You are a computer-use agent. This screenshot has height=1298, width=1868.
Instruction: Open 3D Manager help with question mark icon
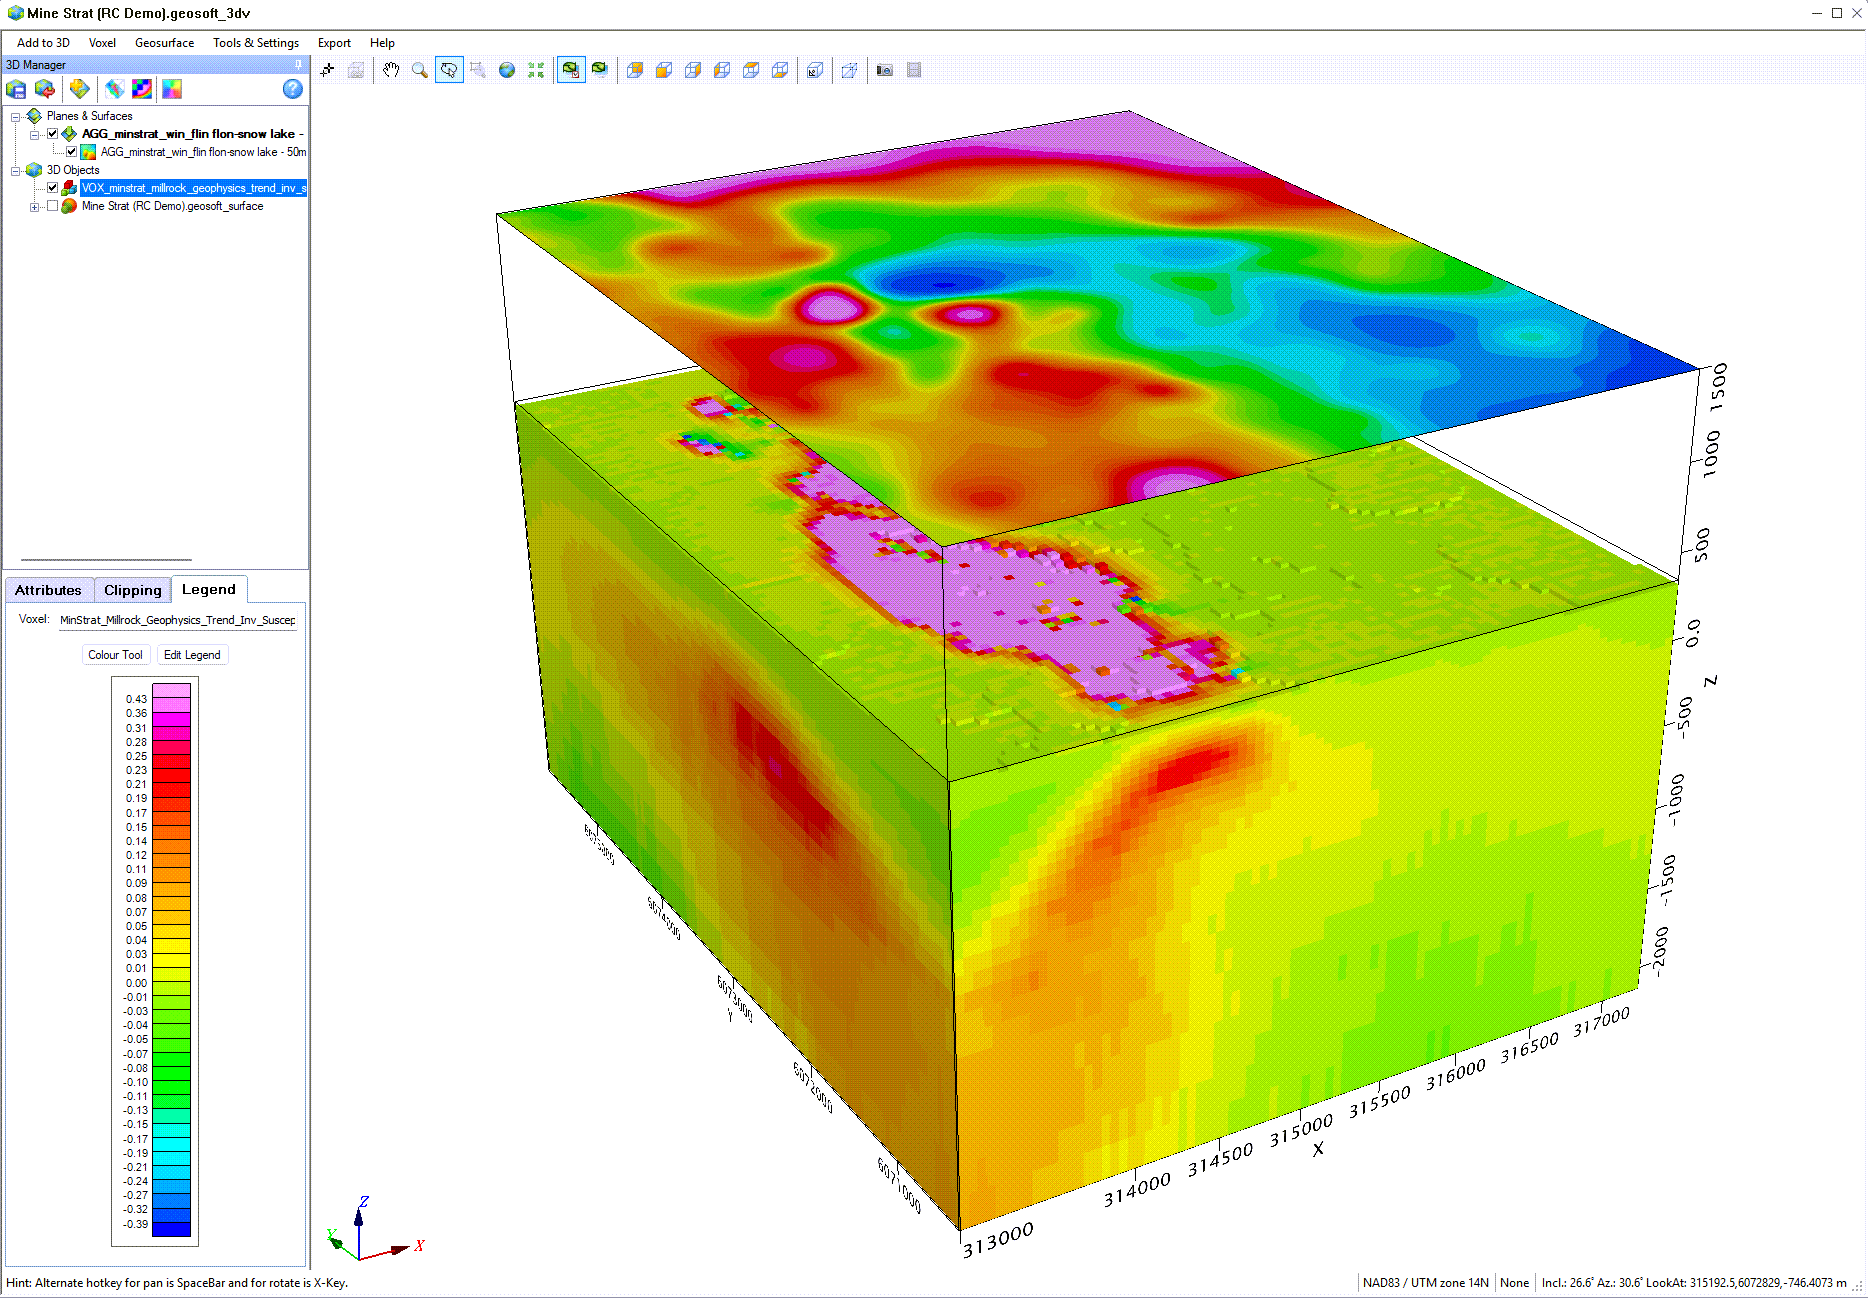292,89
